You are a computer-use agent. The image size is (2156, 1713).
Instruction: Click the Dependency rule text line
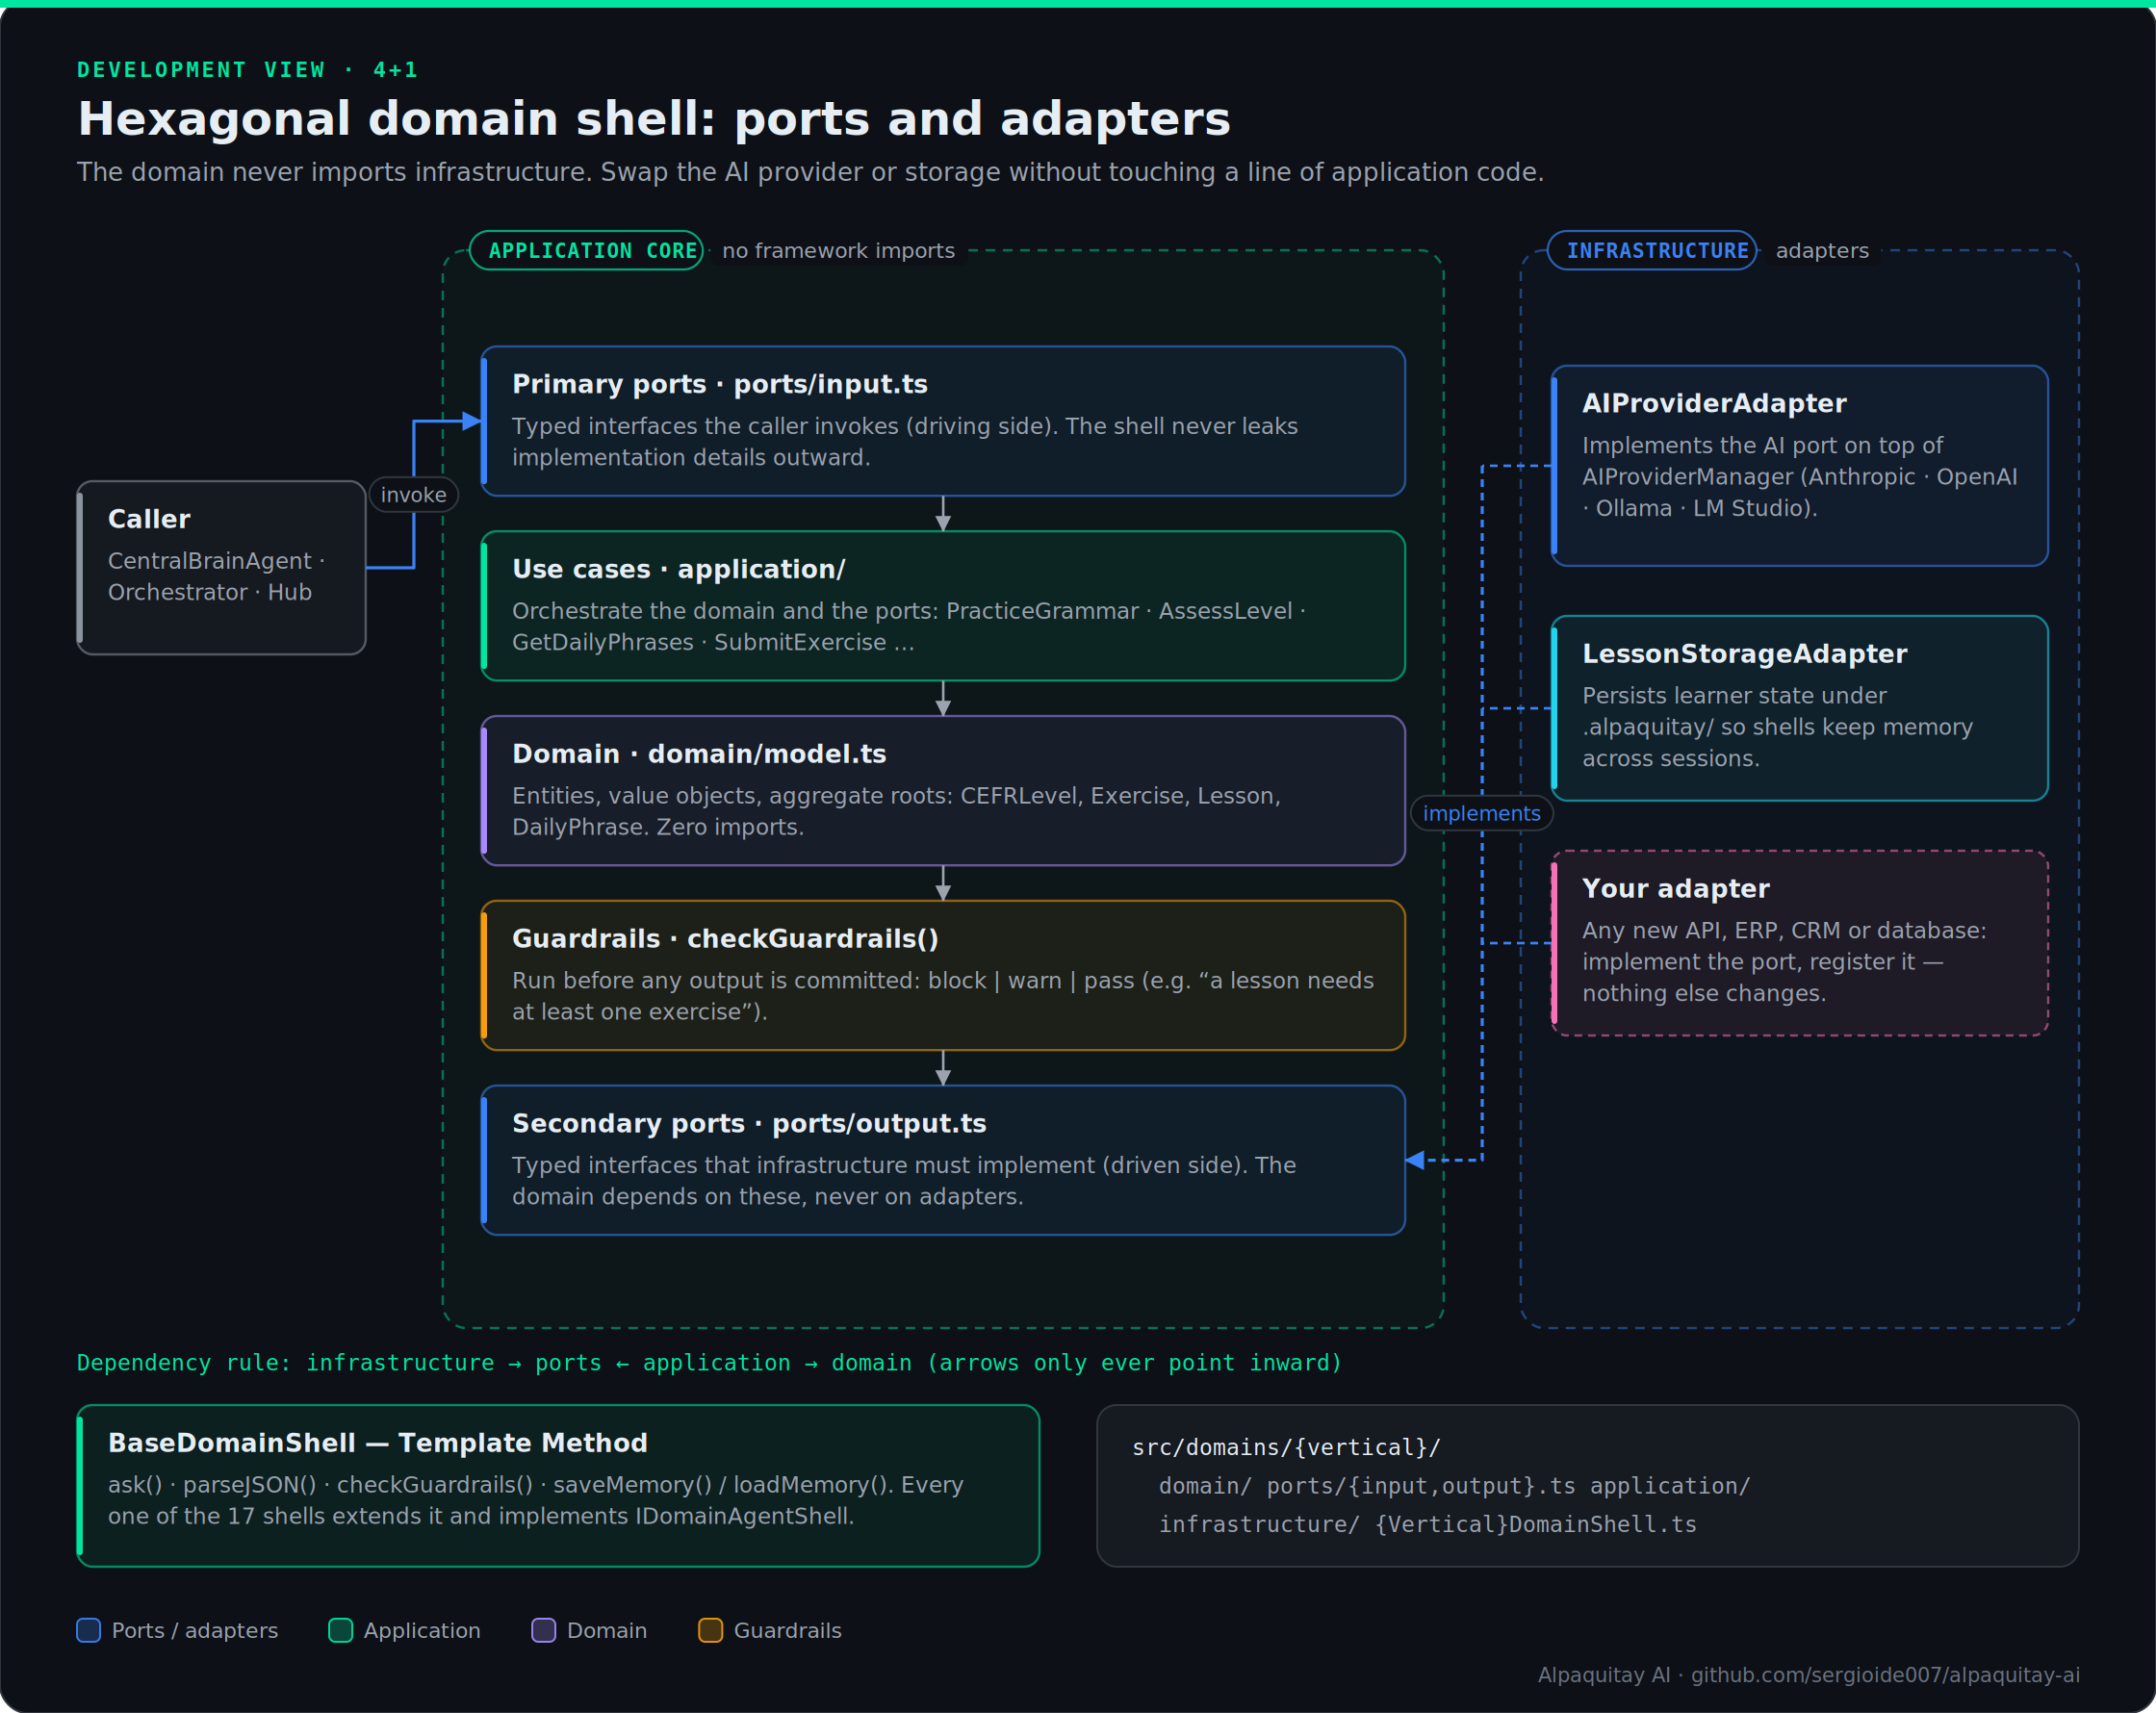(709, 1362)
